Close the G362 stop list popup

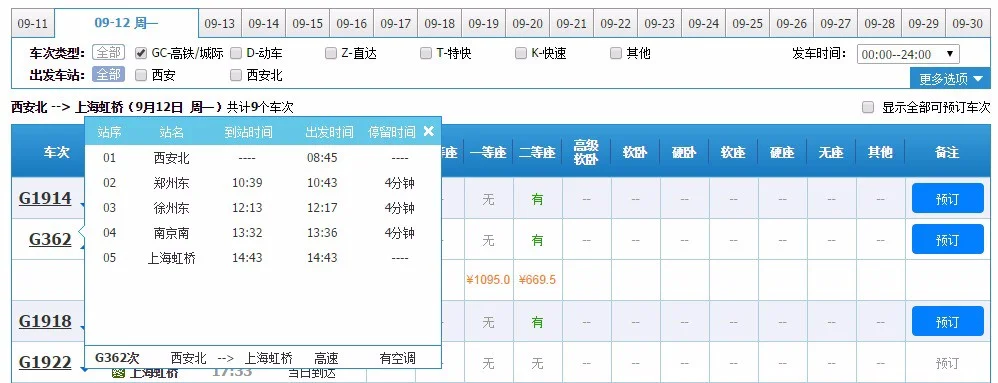[428, 131]
